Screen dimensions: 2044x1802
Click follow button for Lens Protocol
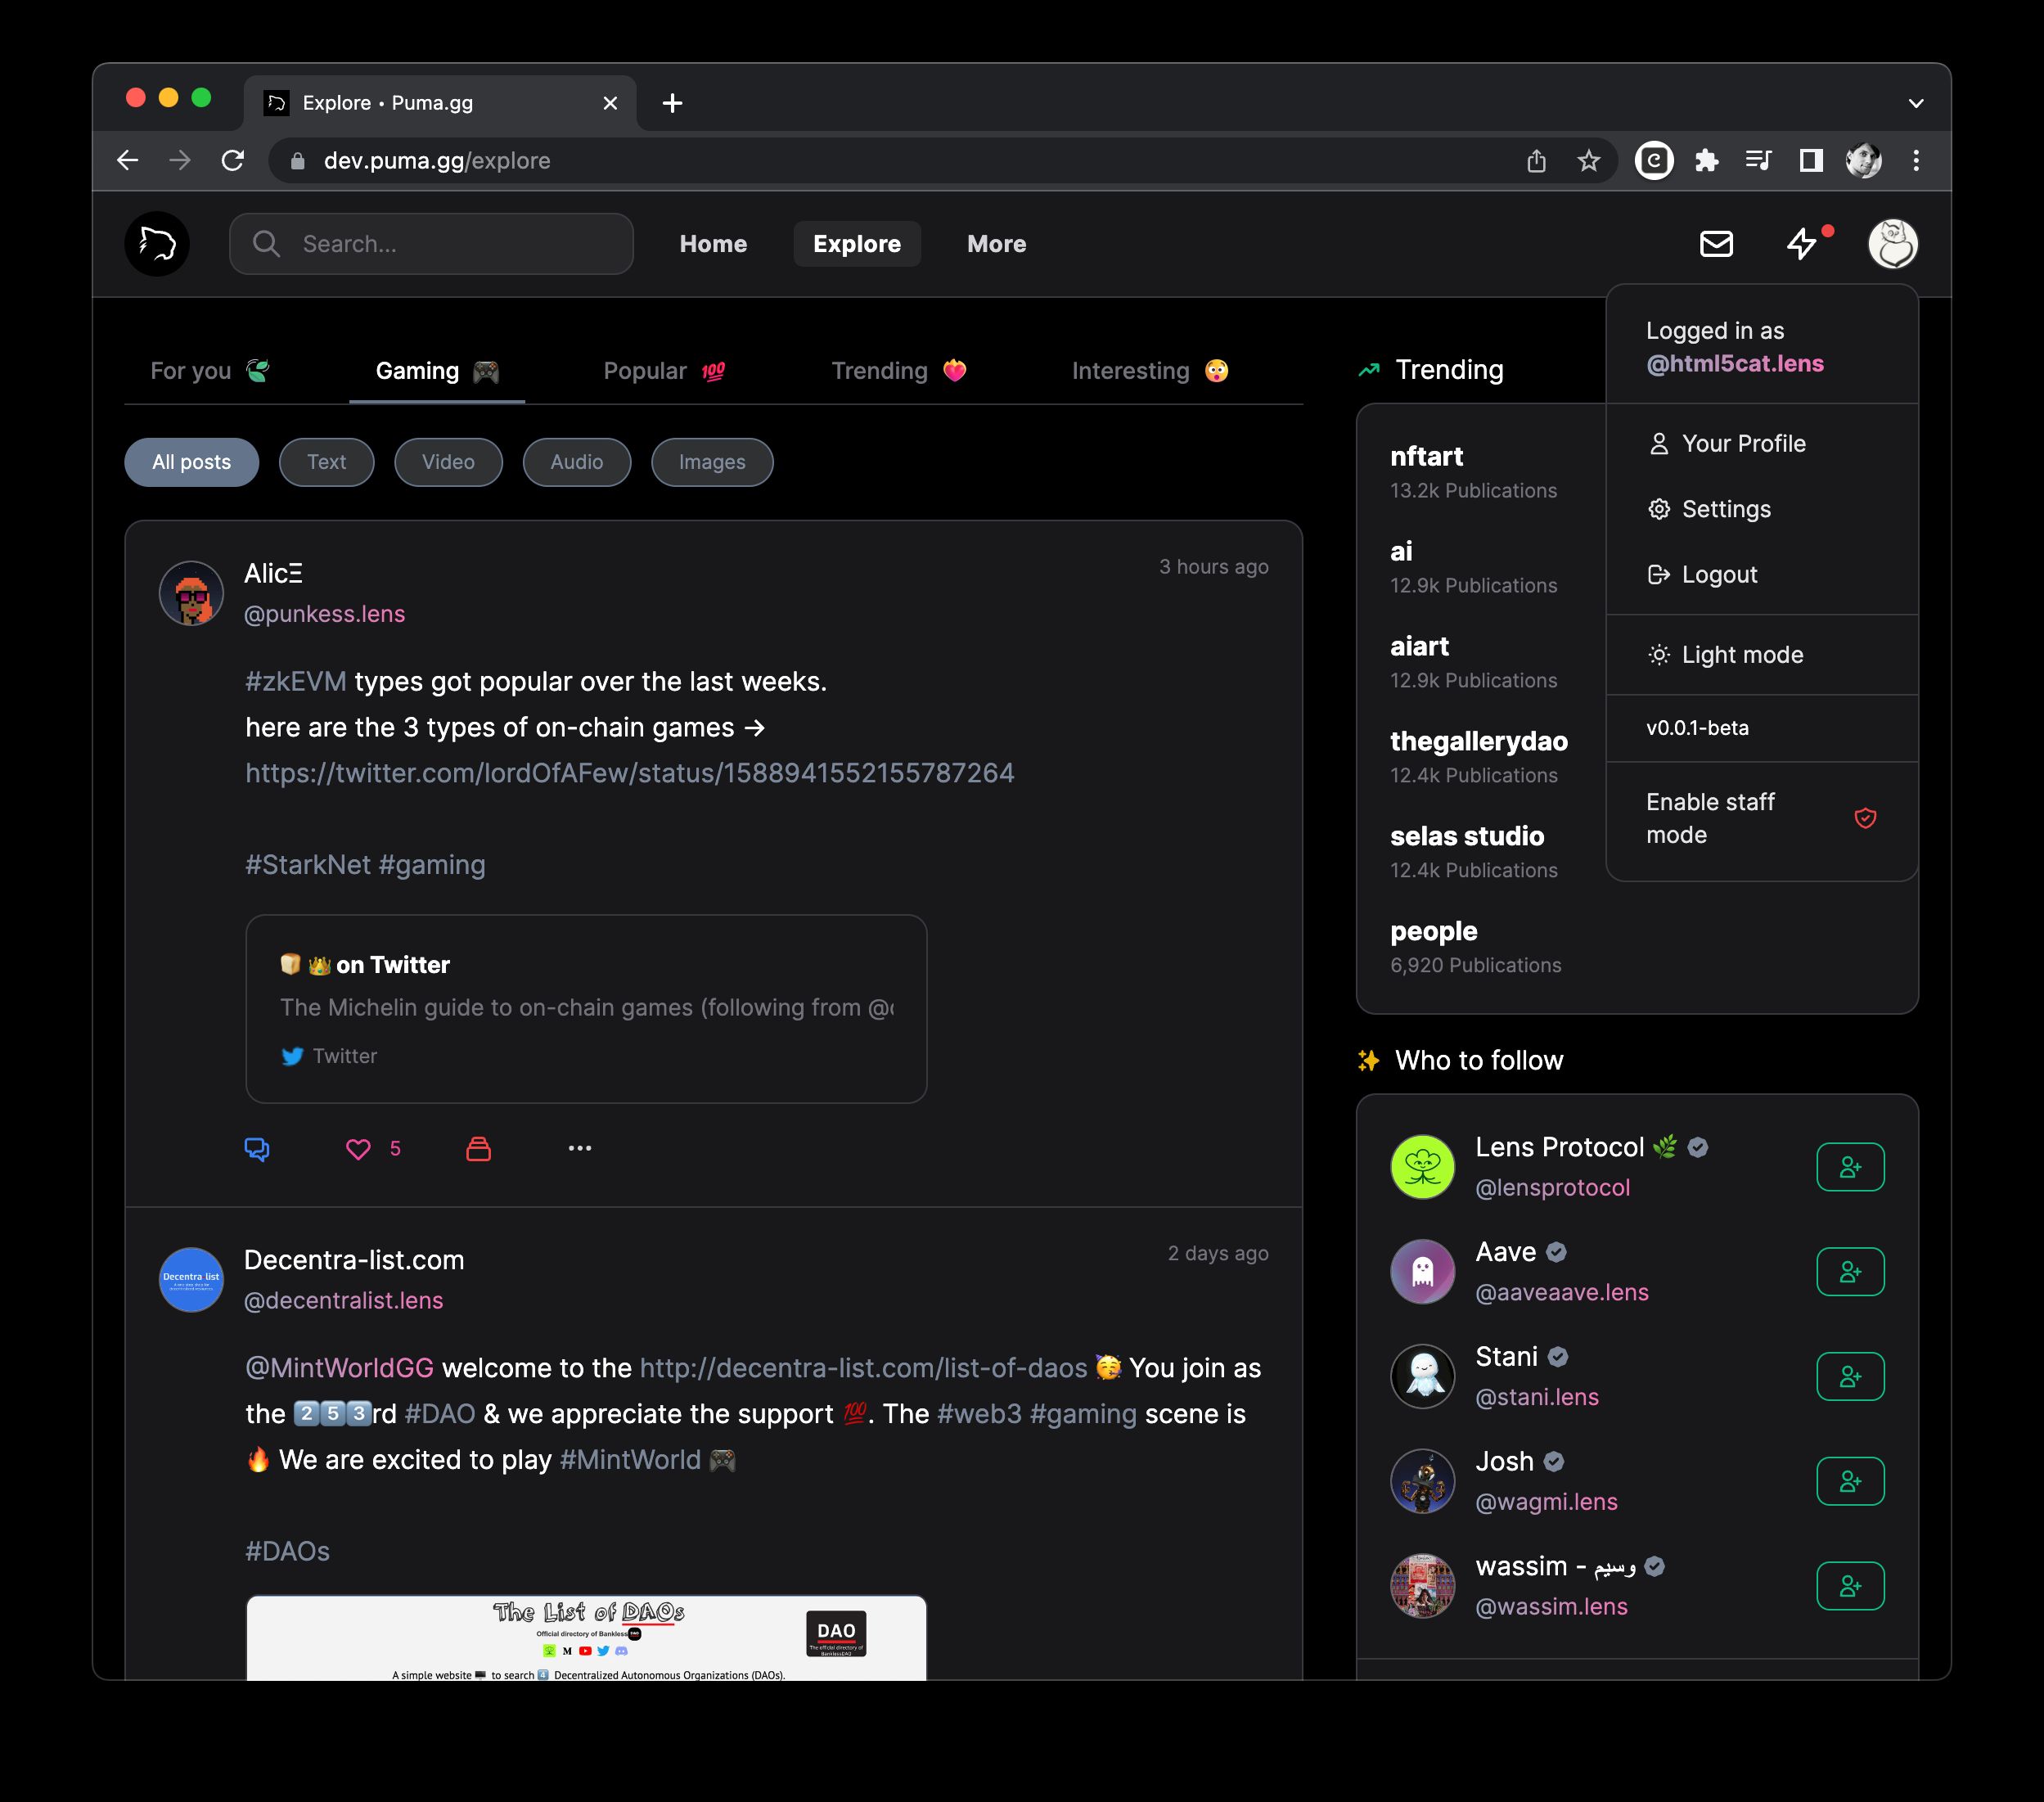(1849, 1165)
